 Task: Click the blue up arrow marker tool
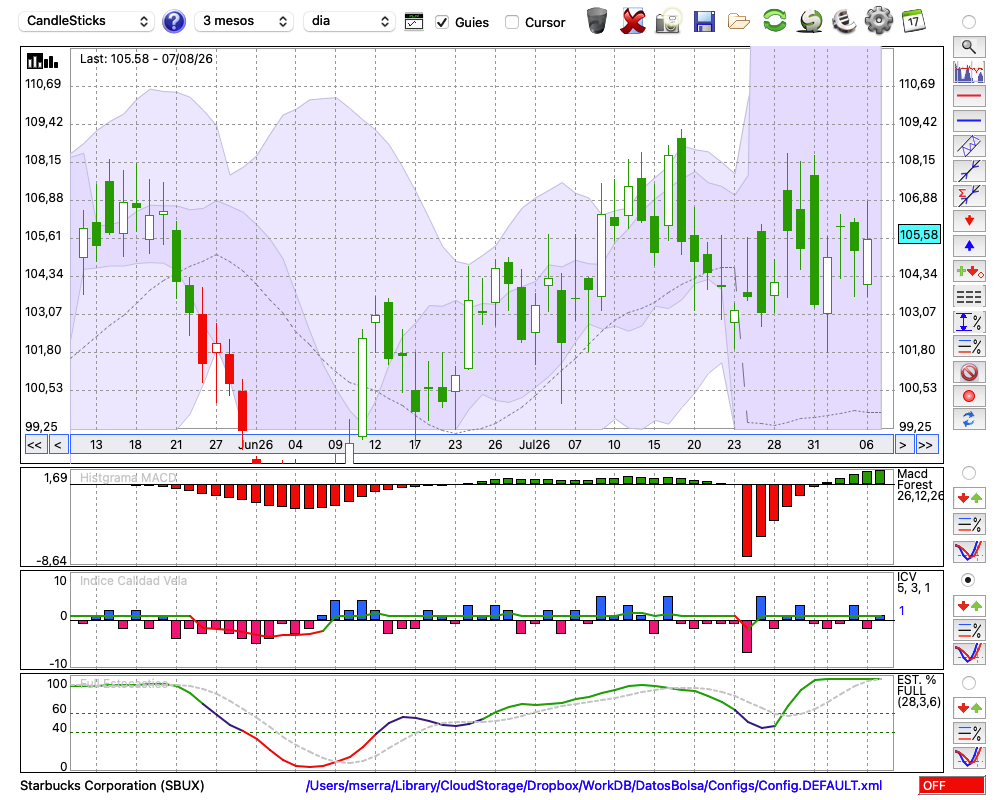969,246
